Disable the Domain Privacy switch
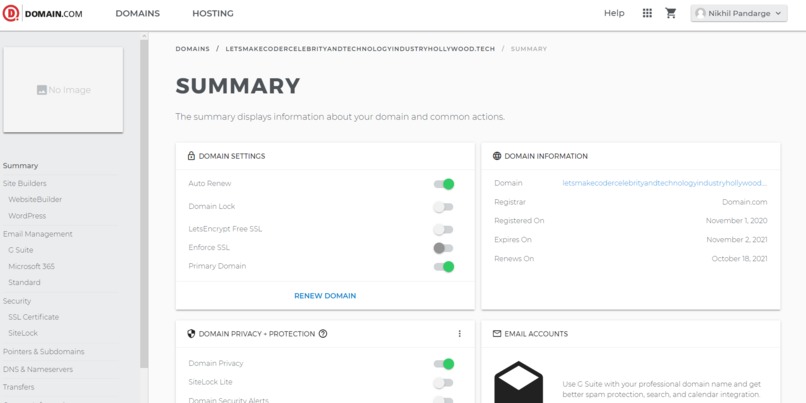 coord(444,364)
